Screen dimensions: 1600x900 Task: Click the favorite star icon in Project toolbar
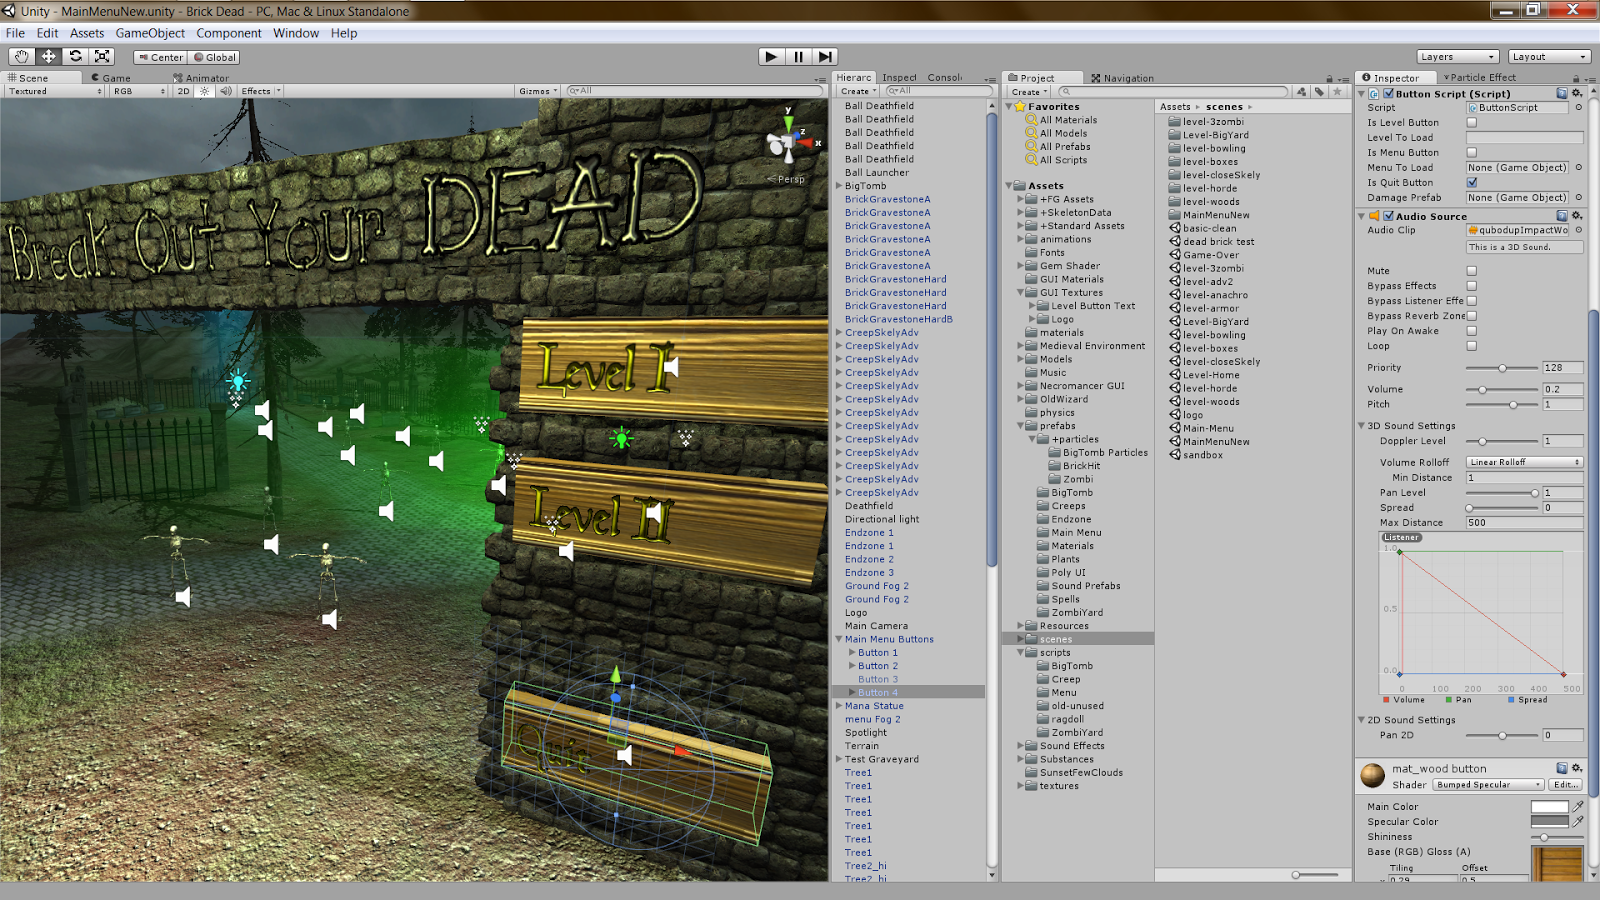pyautogui.click(x=1337, y=91)
